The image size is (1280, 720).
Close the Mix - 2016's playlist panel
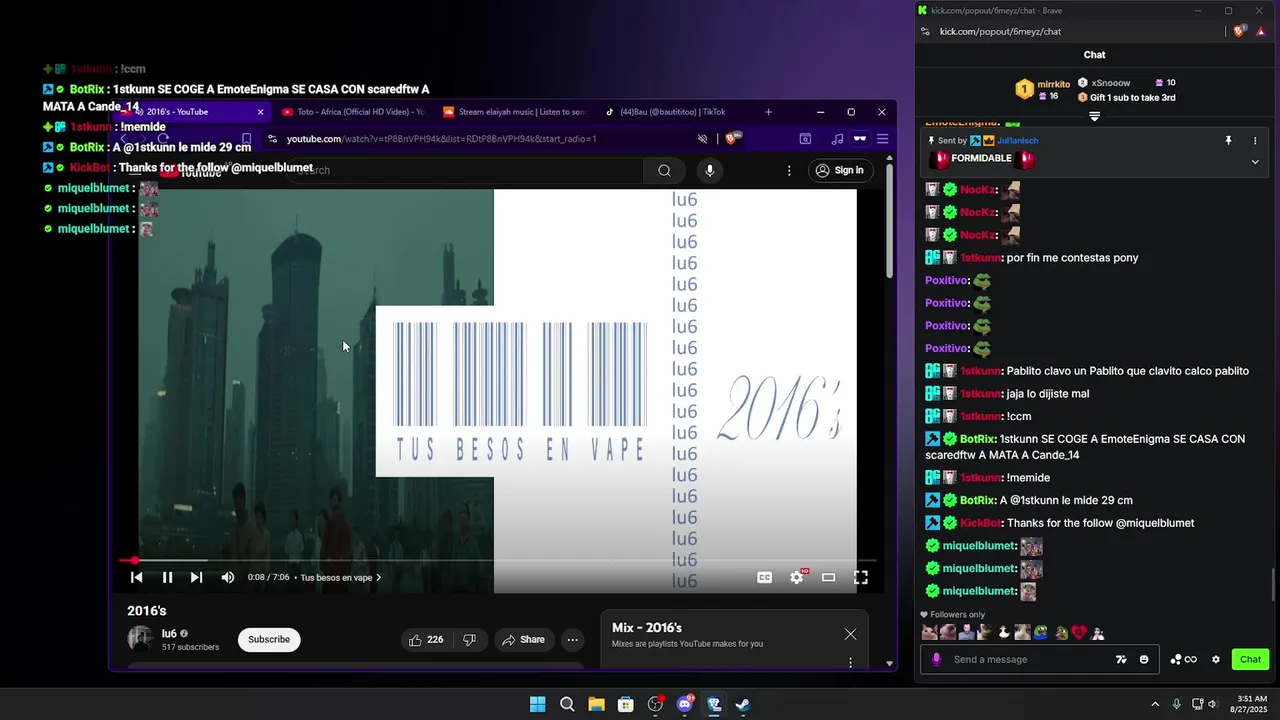pos(850,634)
